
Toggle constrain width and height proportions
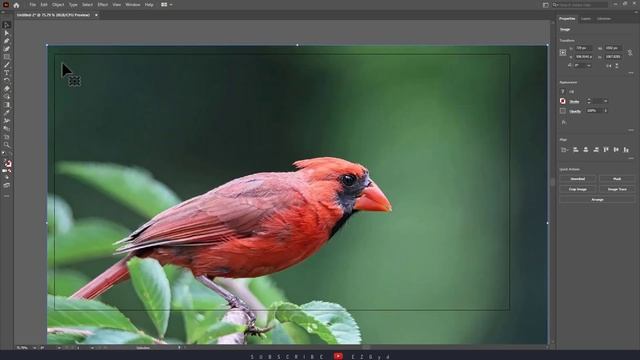coord(630,53)
